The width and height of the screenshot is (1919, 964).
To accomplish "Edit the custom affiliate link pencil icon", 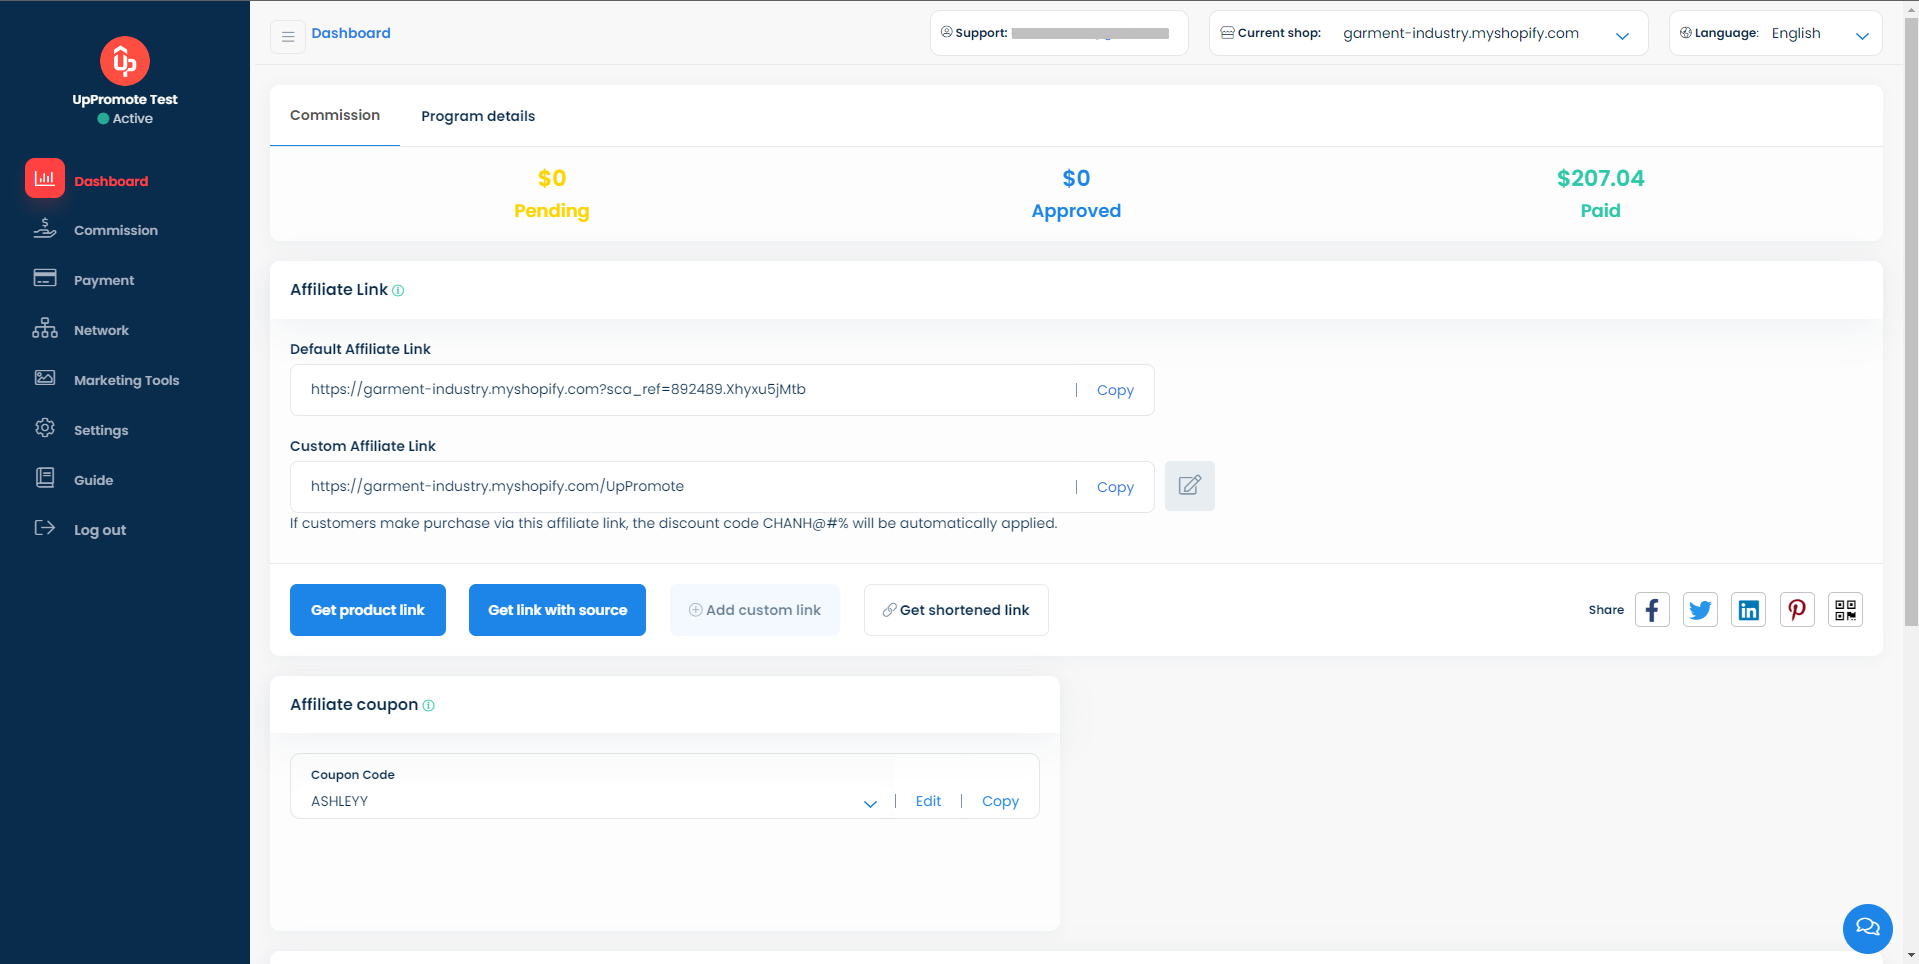I will point(1189,486).
